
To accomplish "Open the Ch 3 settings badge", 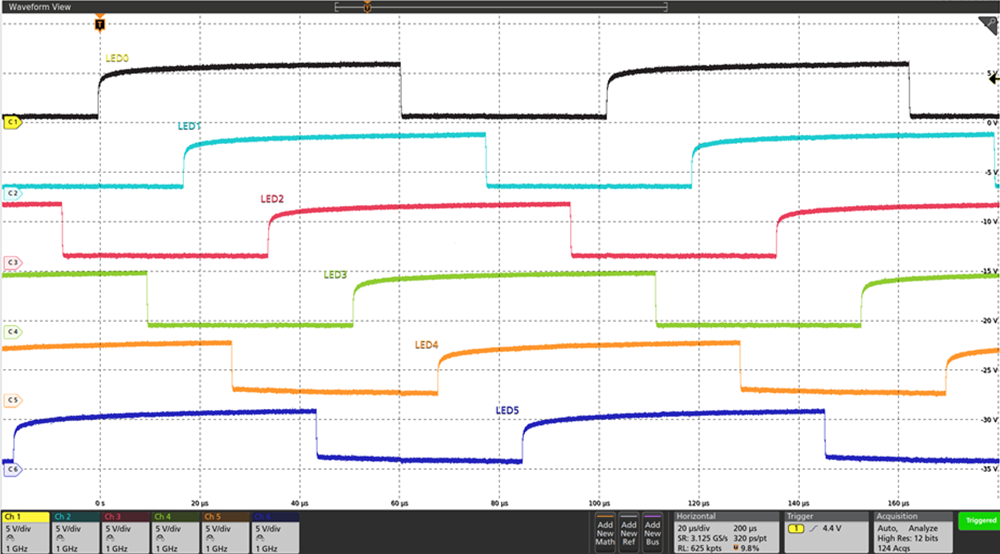I will click(x=125, y=532).
